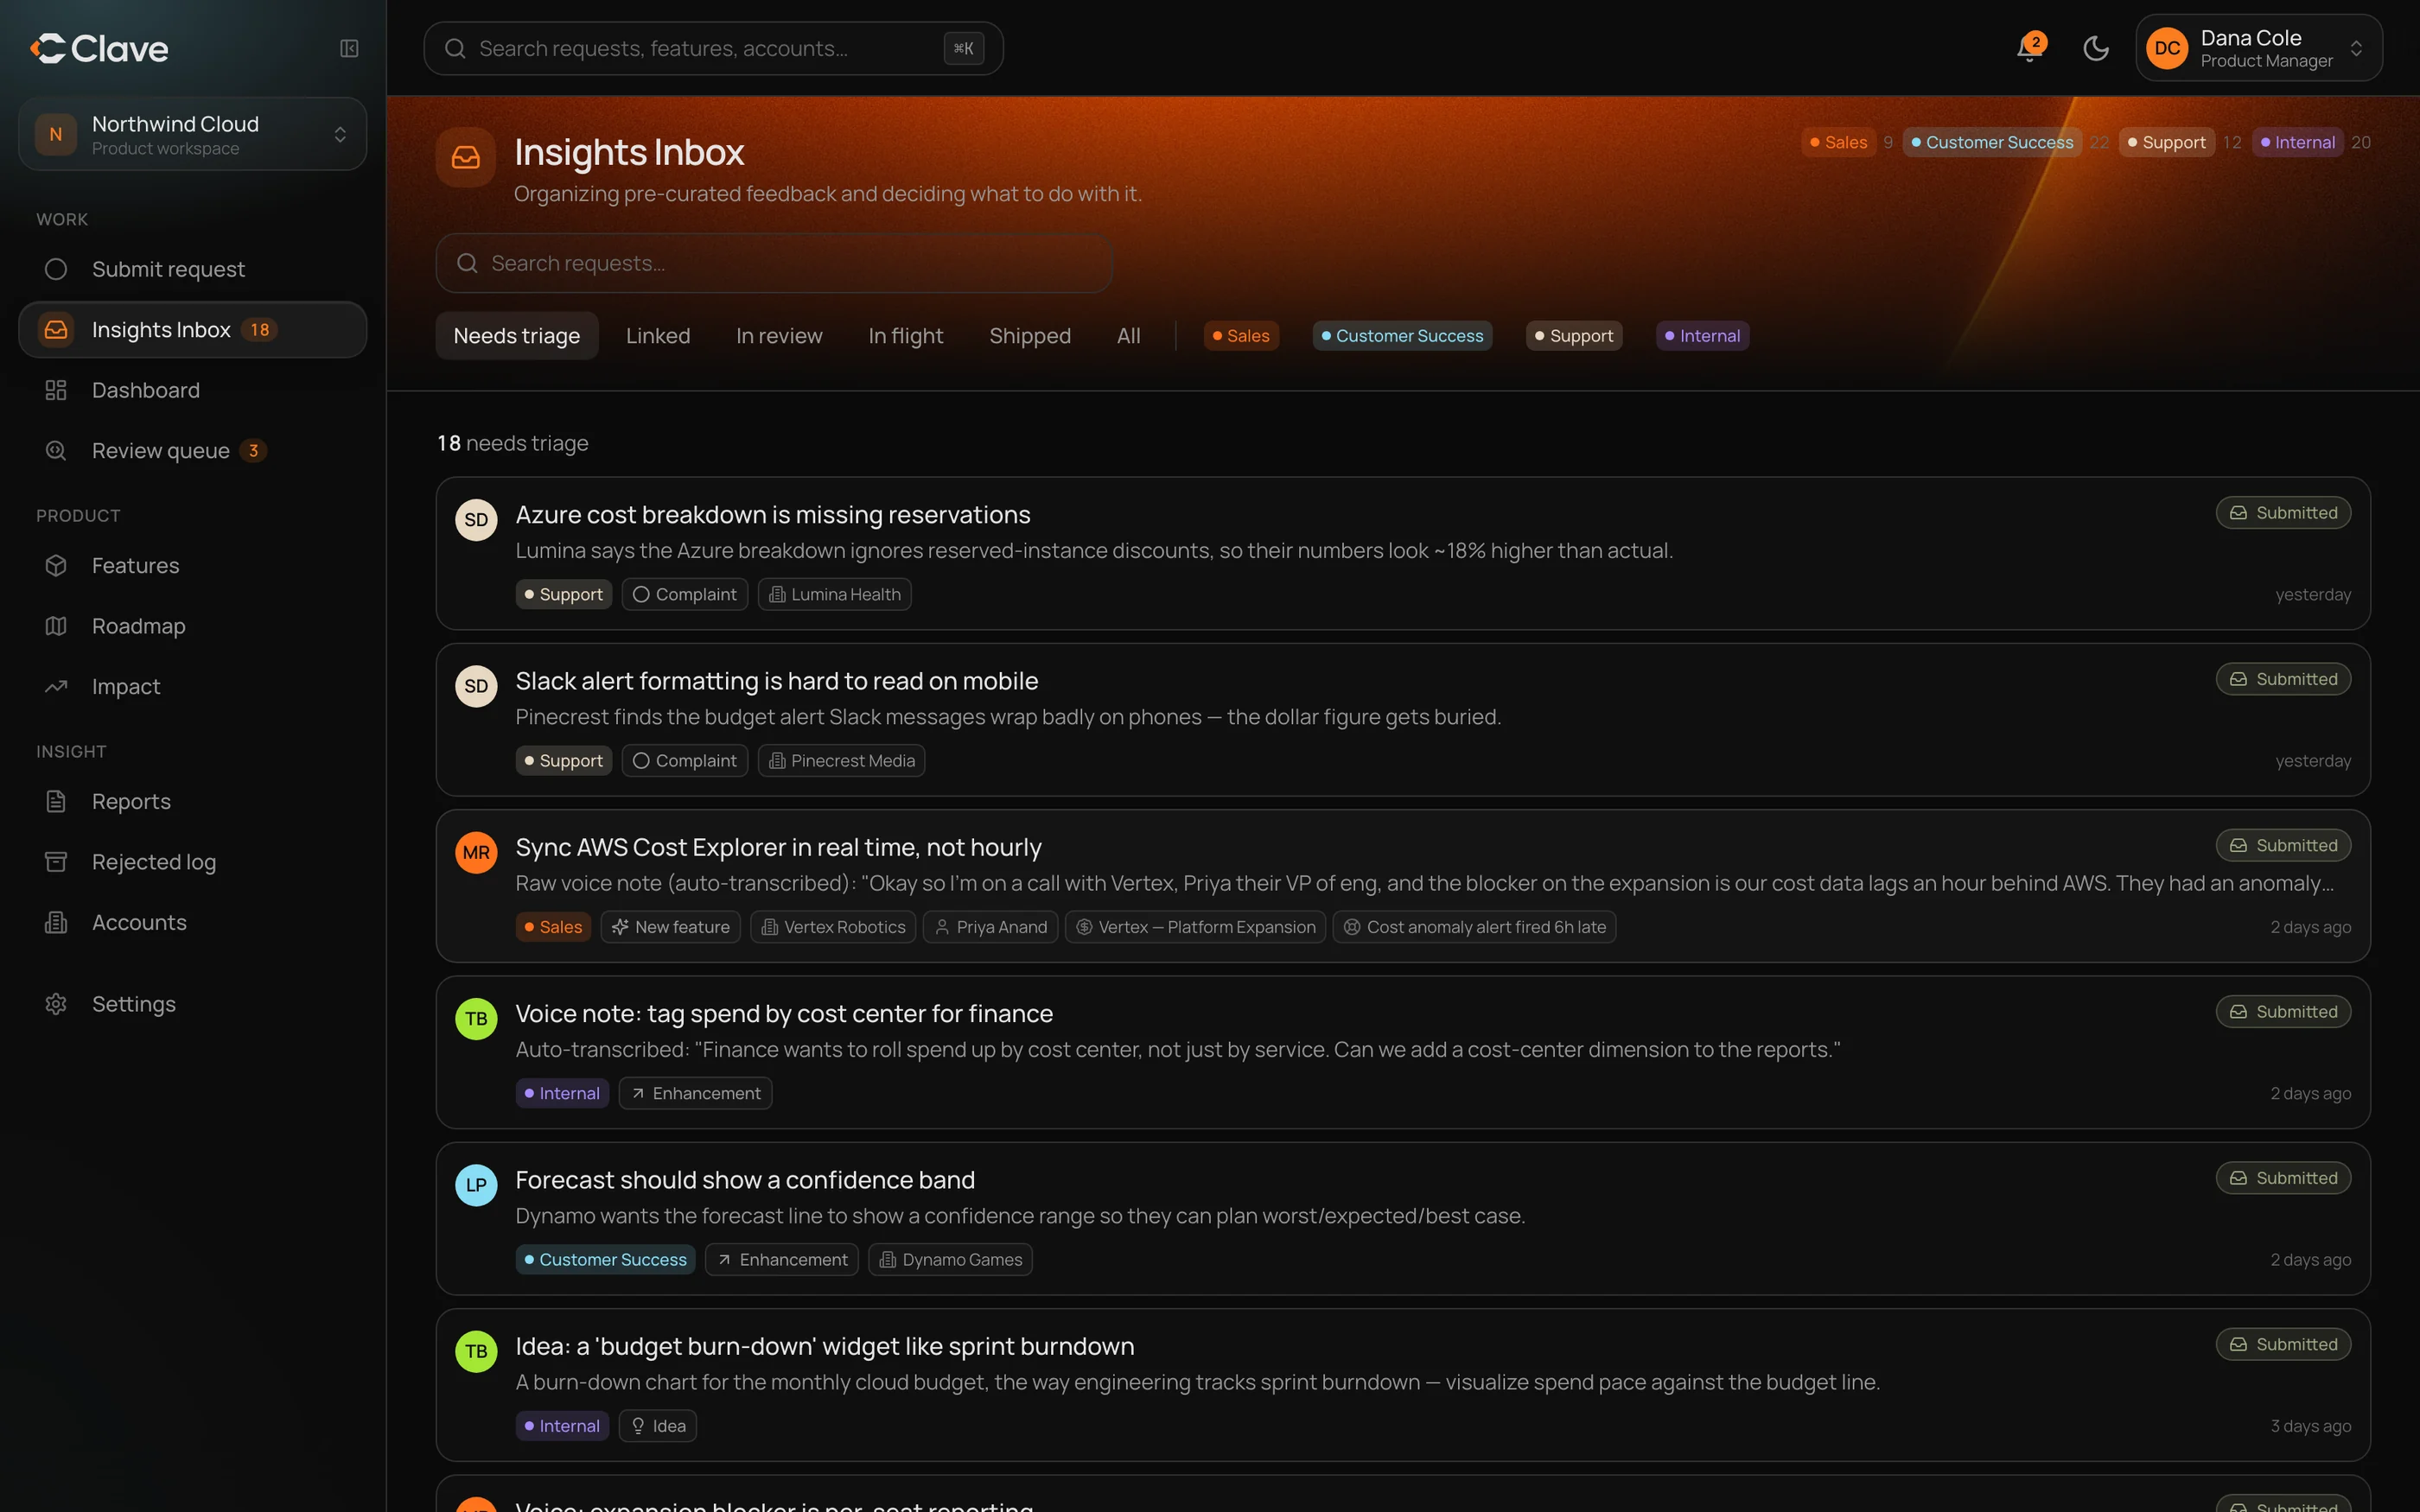2420x1512 pixels.
Task: Click Customer Success count badge in header
Action: point(1992,142)
